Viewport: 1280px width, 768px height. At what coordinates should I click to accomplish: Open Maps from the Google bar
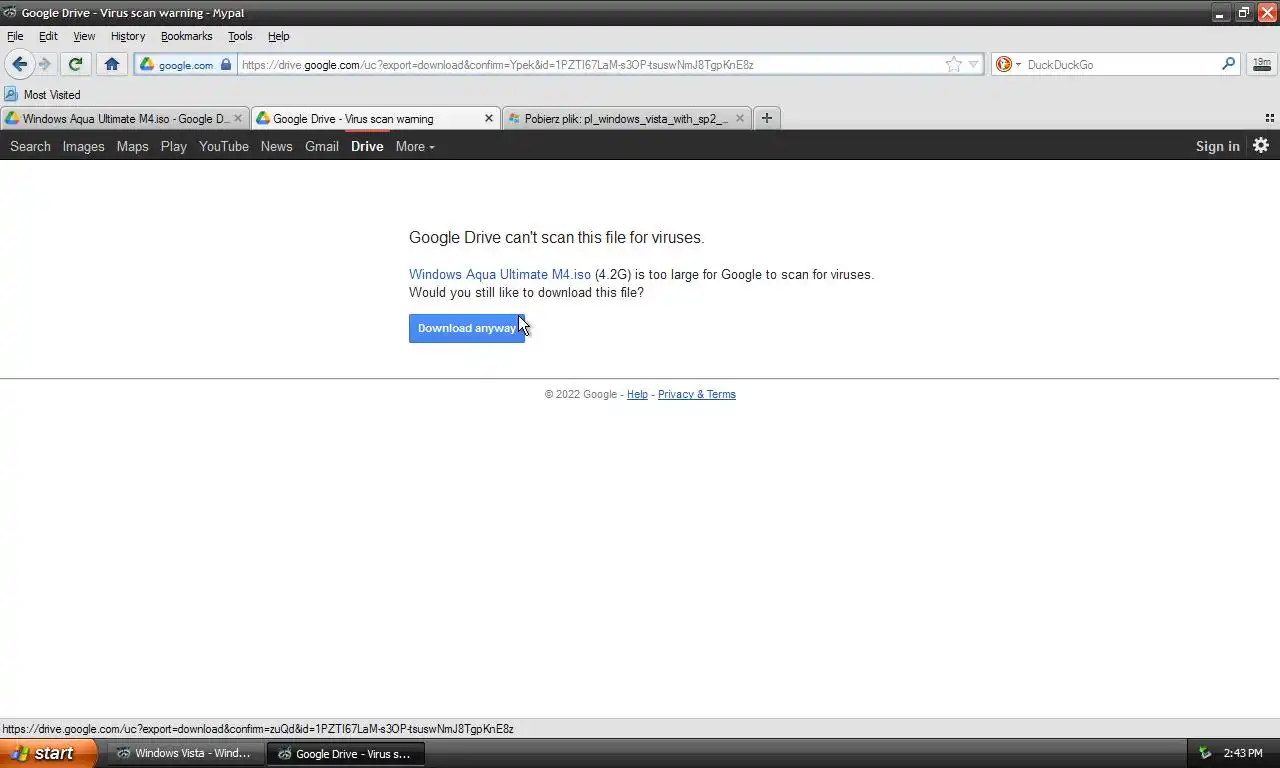click(132, 146)
